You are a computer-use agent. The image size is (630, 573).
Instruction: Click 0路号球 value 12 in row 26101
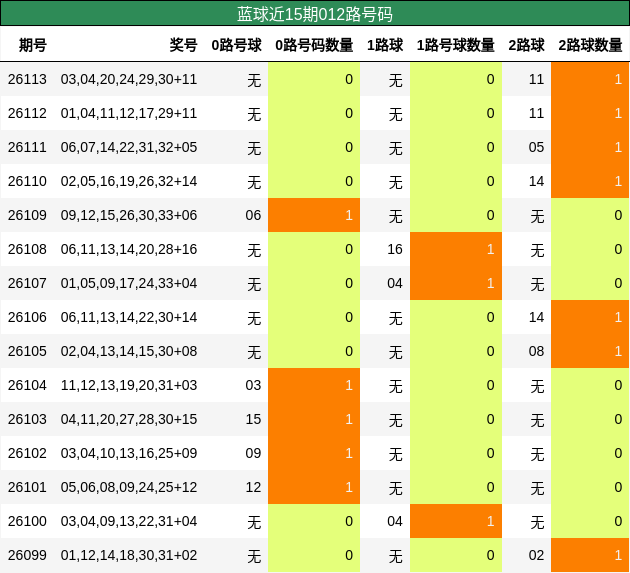[x=253, y=487]
